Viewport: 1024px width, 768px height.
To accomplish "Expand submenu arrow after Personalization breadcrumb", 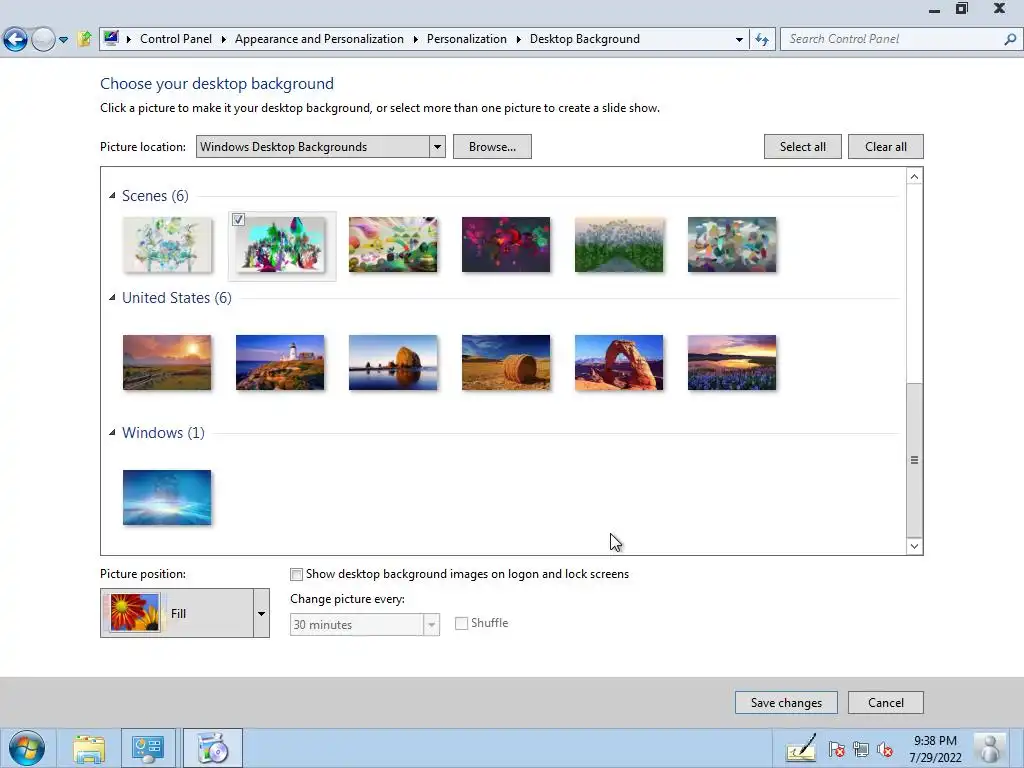I will [519, 39].
